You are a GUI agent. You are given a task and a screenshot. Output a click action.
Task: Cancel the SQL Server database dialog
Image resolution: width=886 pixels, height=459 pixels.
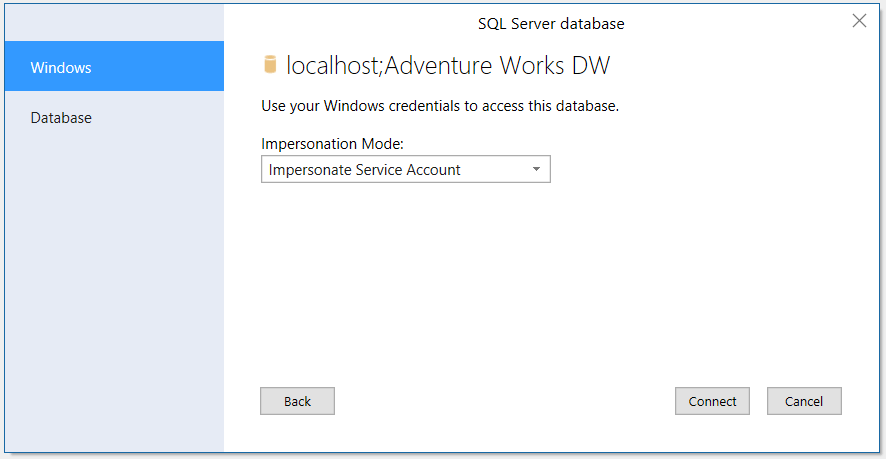(x=804, y=401)
